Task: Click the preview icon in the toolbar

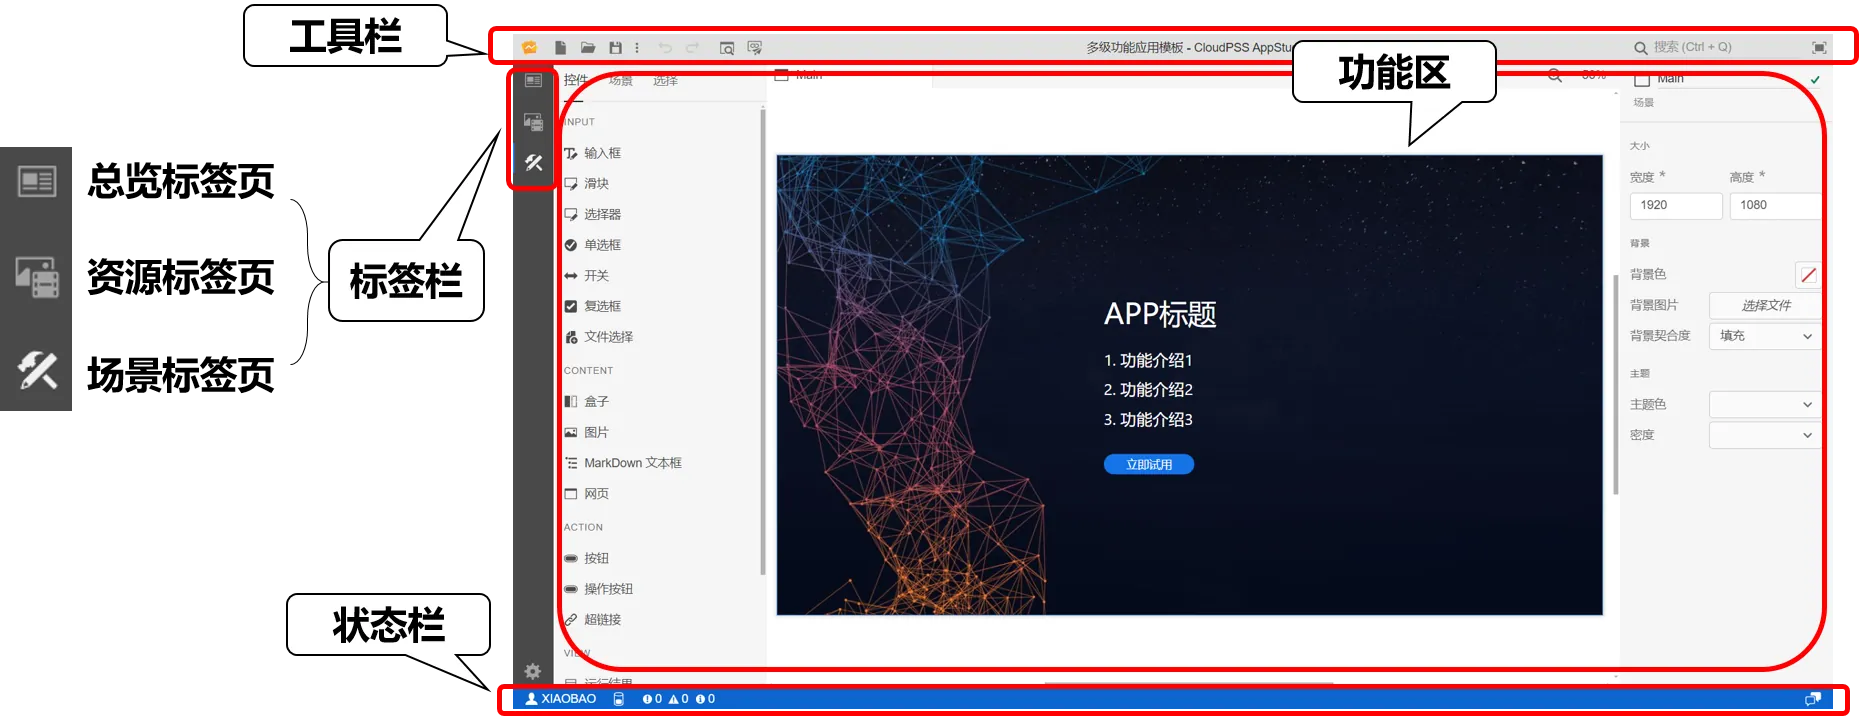Action: [x=727, y=47]
